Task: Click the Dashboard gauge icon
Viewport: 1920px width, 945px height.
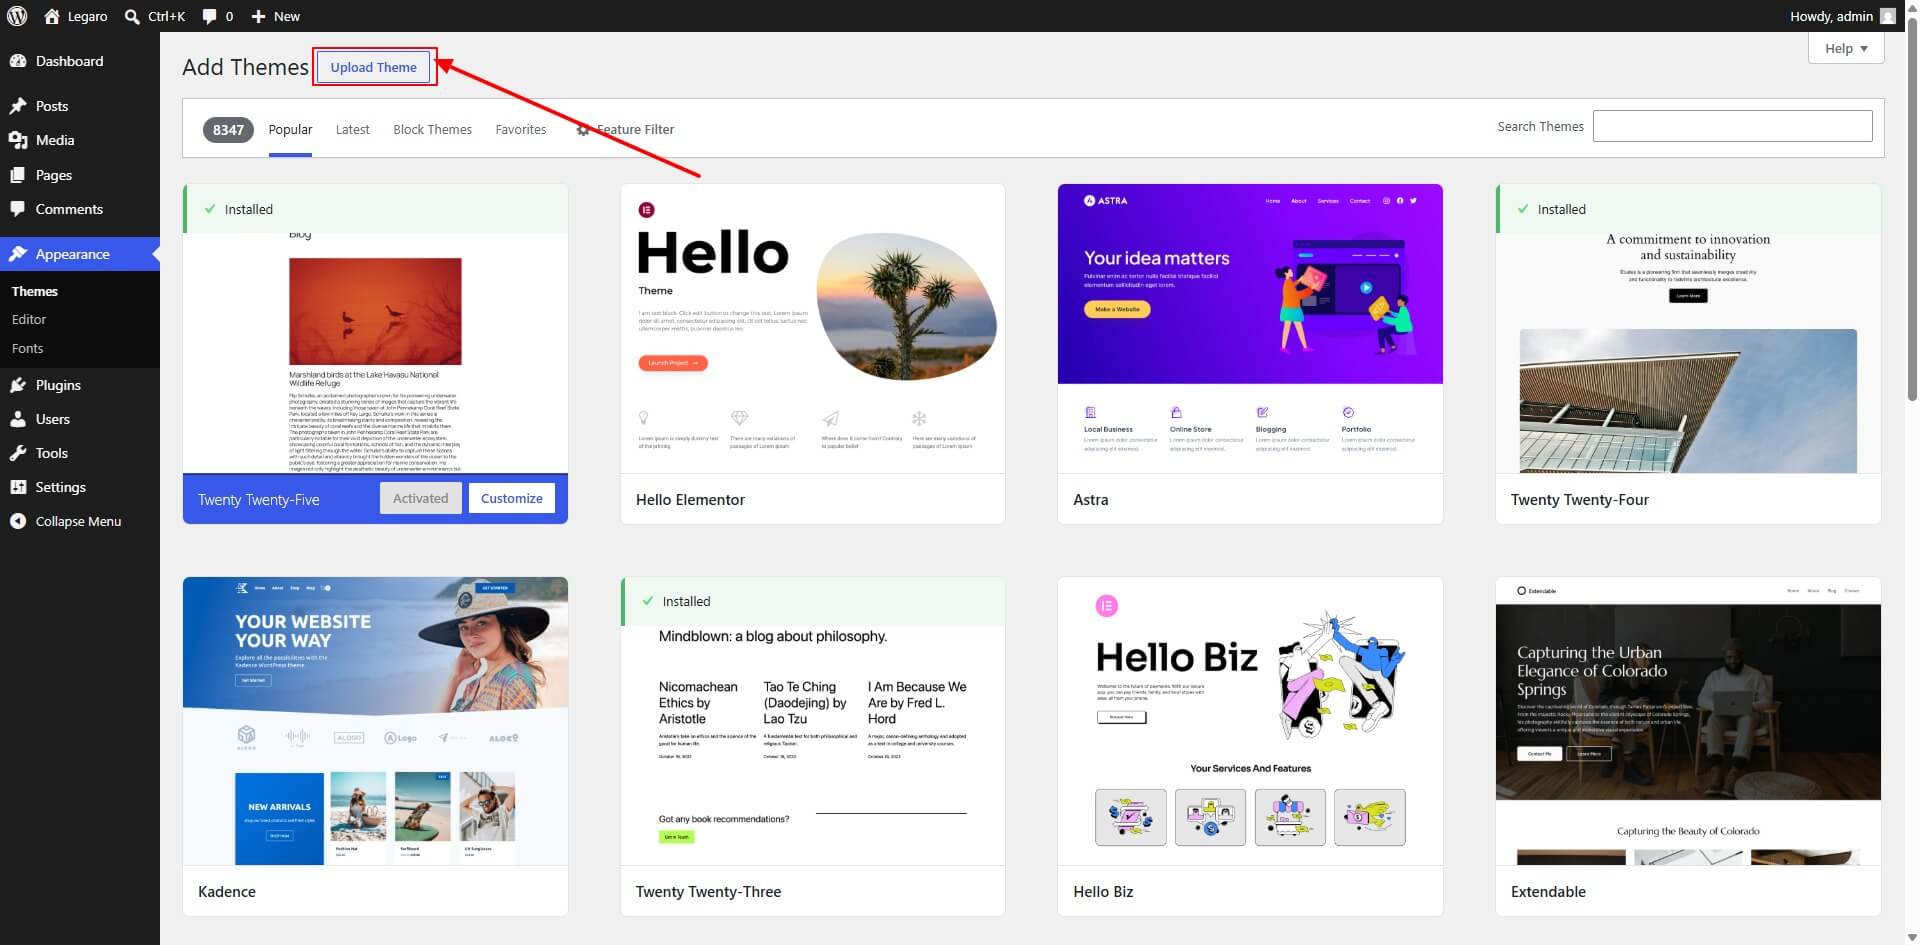Action: [x=18, y=61]
